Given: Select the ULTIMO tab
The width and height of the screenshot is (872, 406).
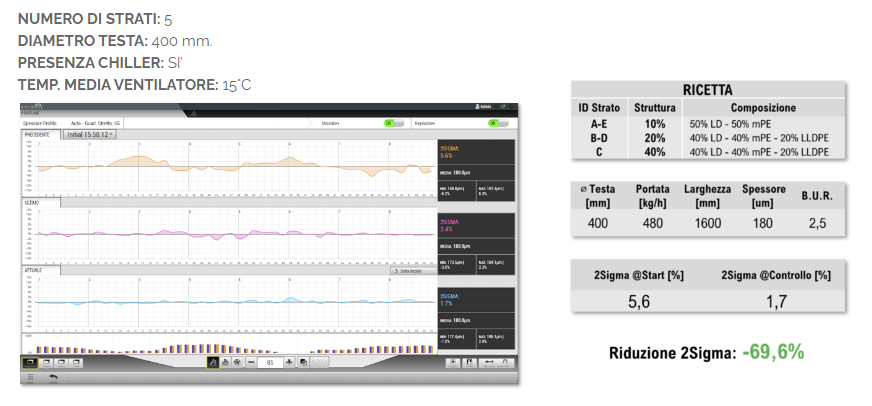Looking at the screenshot, I should tap(33, 202).
